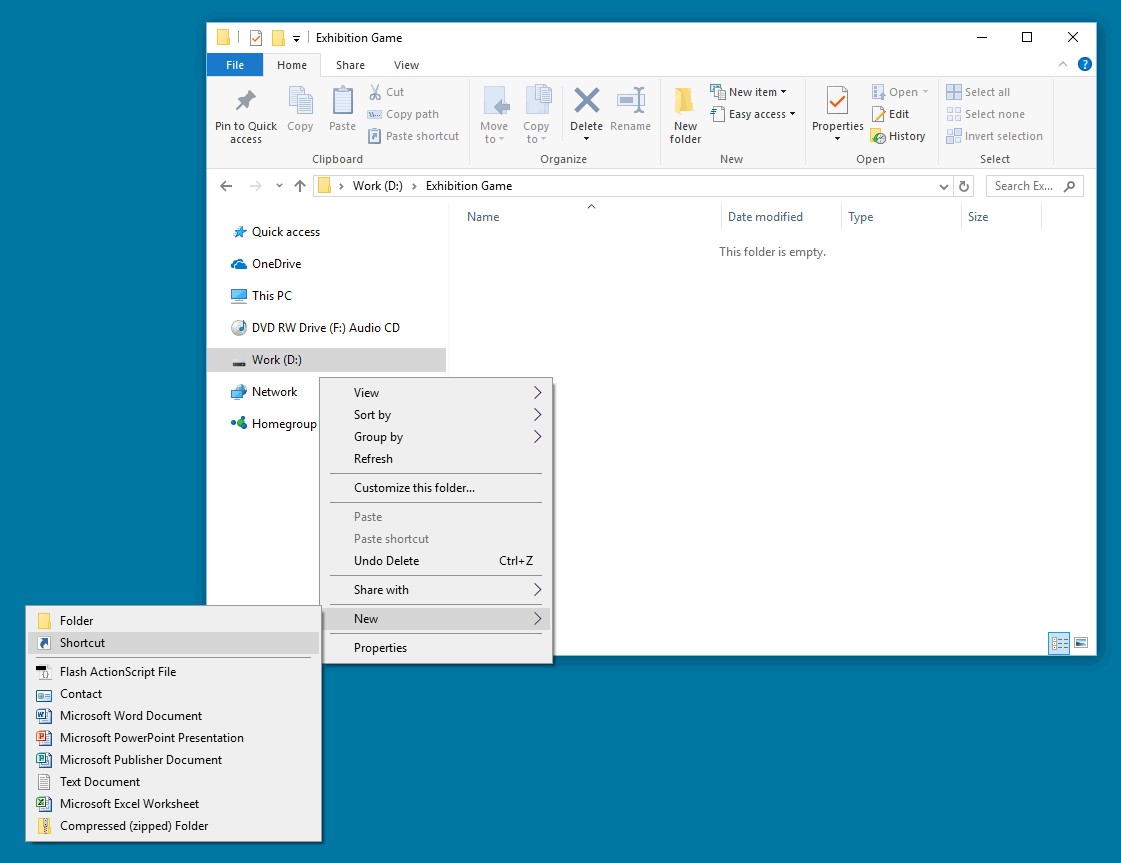Open the Sort by submenu
The image size is (1121, 863).
(x=436, y=415)
